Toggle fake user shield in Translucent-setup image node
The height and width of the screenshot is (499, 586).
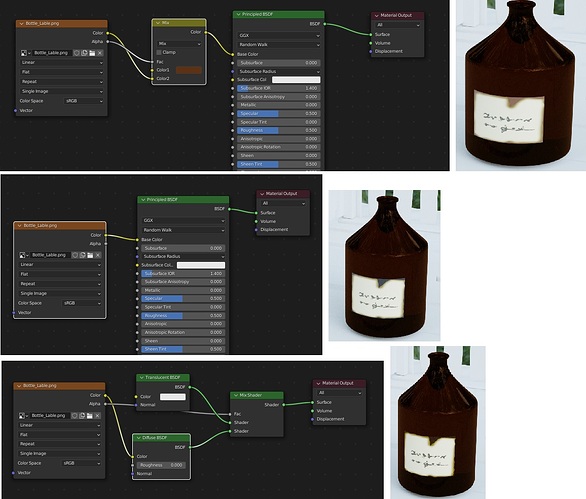74,416
